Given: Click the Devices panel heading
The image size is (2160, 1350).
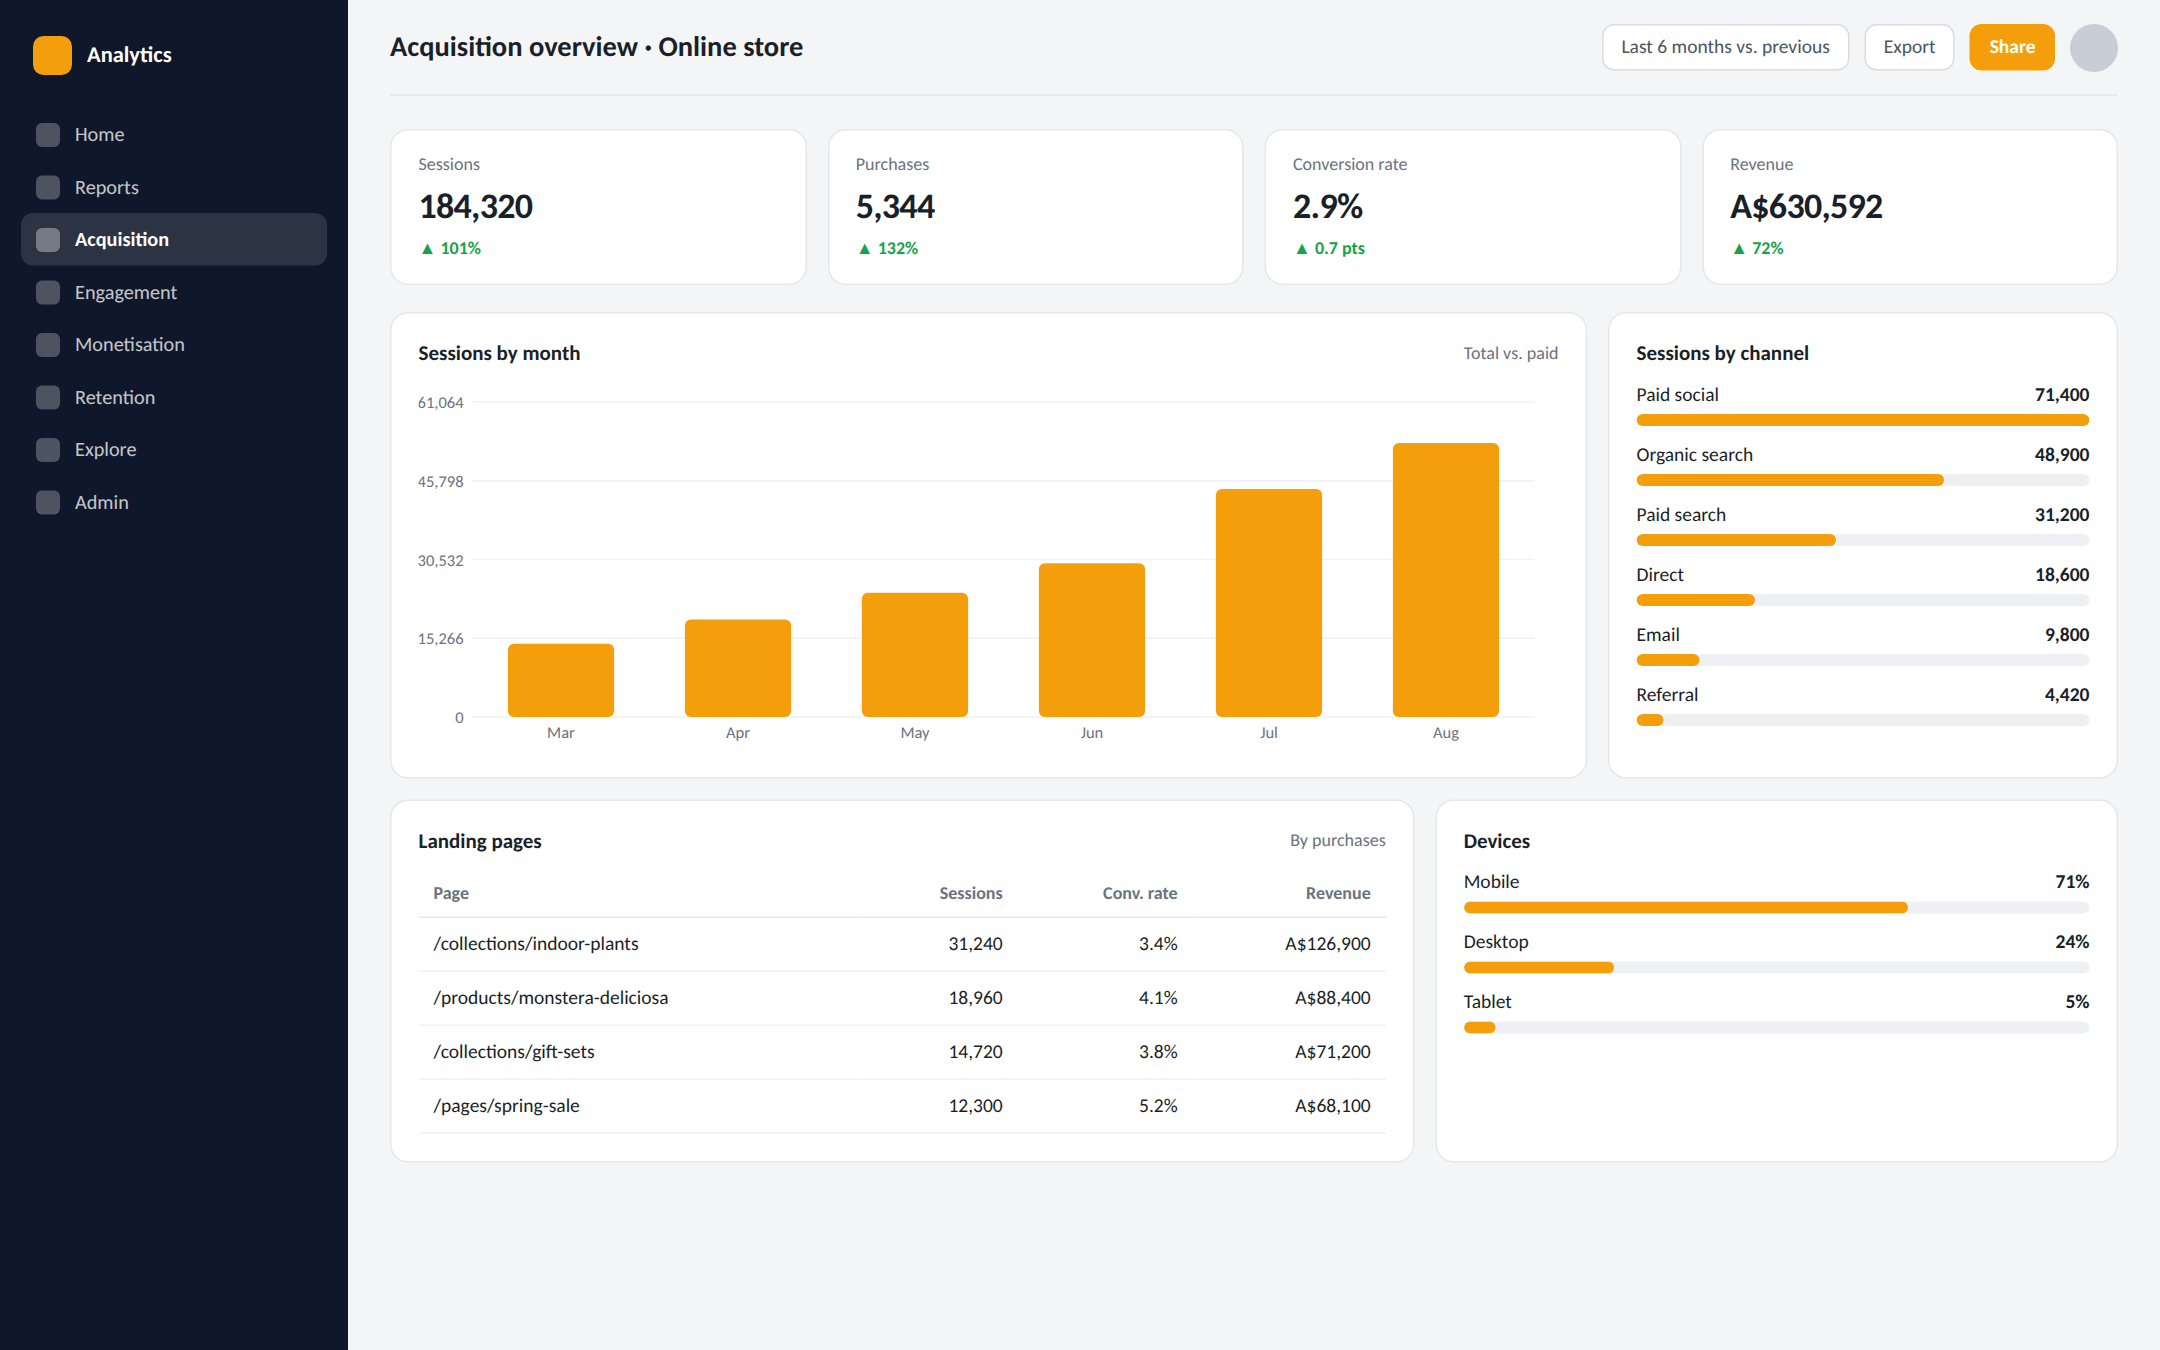Looking at the screenshot, I should point(1496,841).
